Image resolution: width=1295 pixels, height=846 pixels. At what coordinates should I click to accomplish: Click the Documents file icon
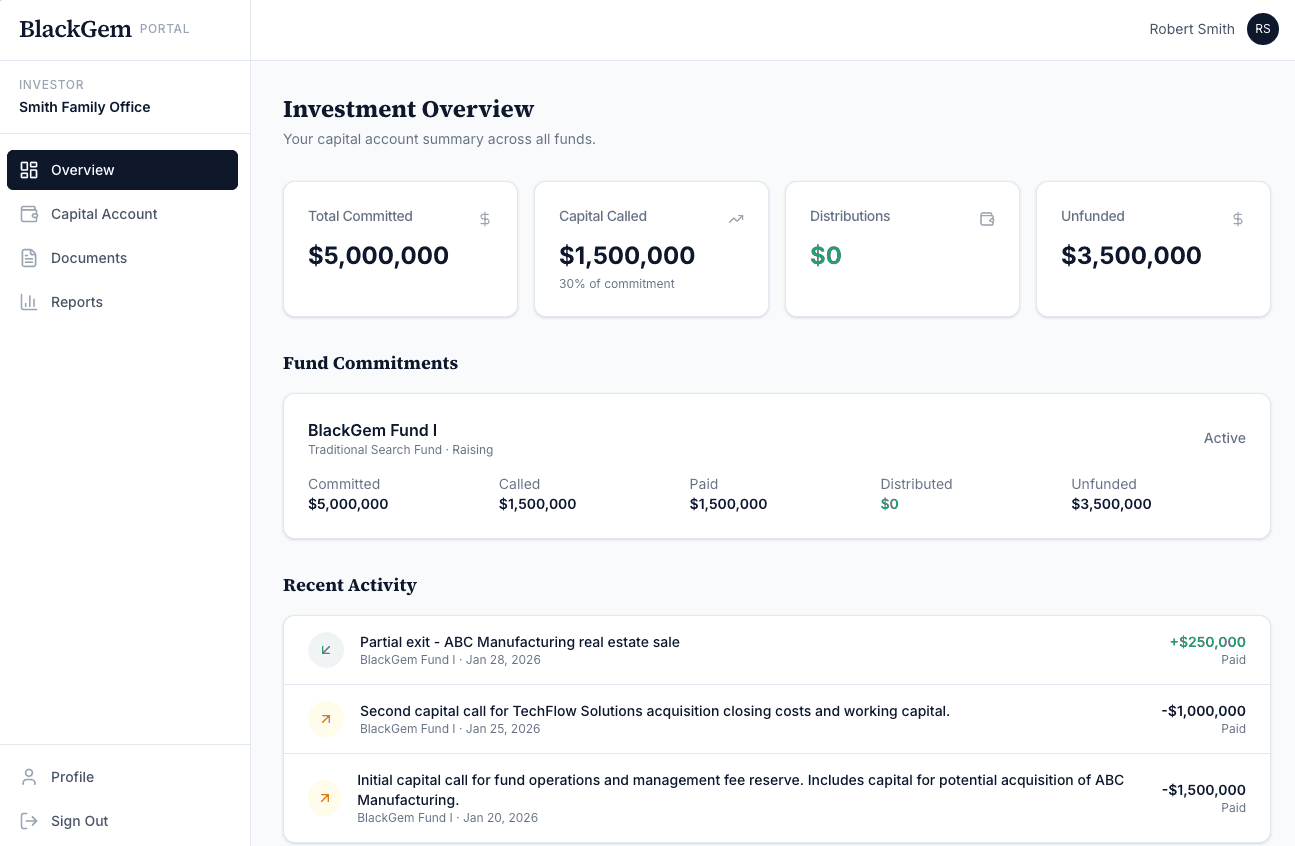coord(29,258)
